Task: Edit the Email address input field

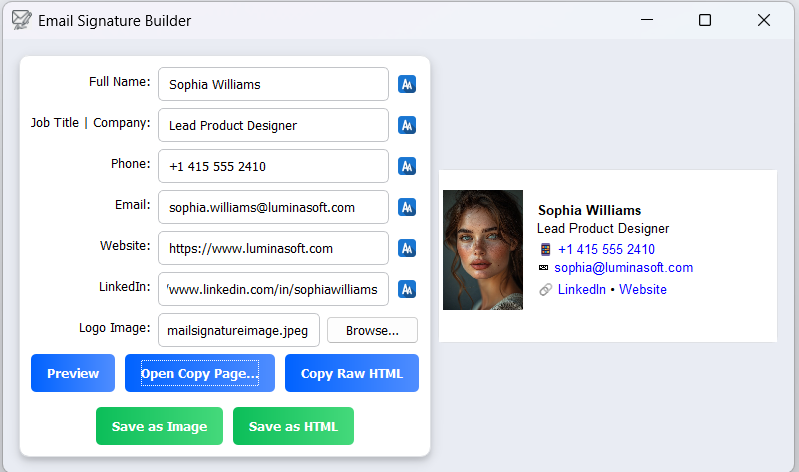Action: pos(273,207)
